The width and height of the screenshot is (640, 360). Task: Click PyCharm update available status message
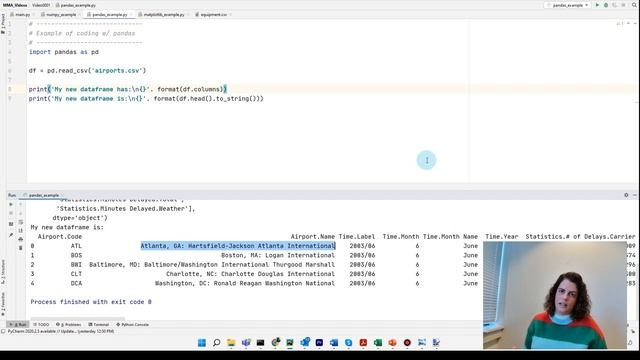tap(60, 331)
